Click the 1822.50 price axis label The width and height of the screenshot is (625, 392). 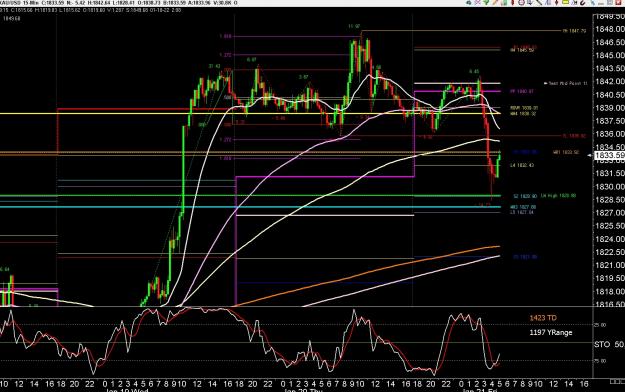609,252
